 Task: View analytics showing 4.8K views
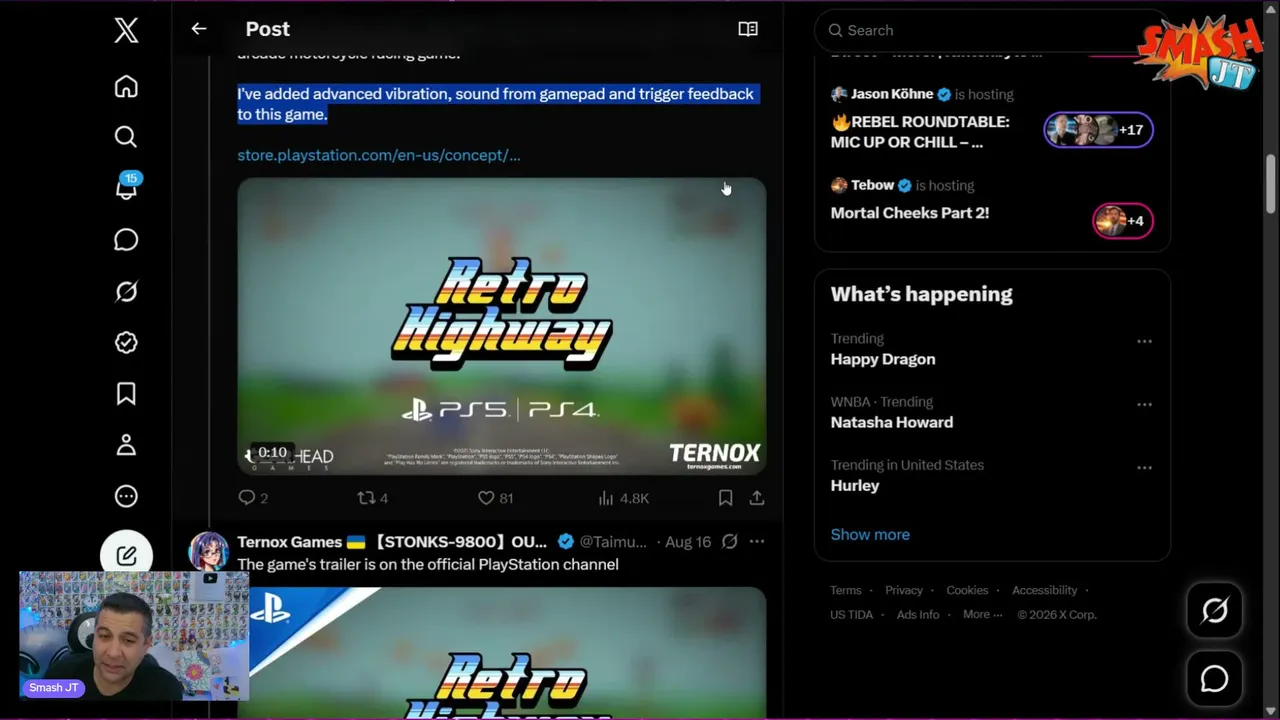pos(623,497)
